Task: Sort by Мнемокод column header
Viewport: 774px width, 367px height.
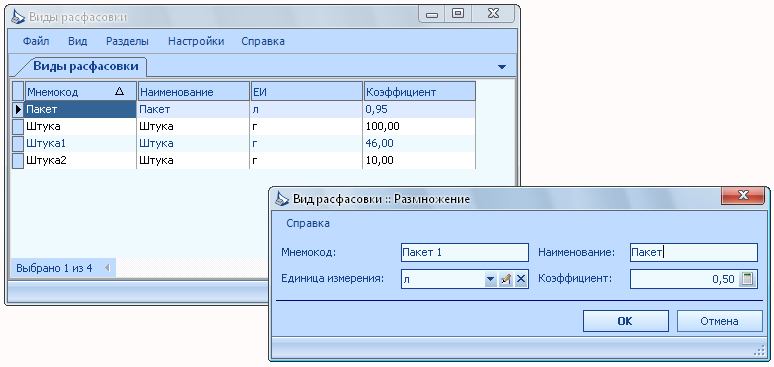Action: 80,92
